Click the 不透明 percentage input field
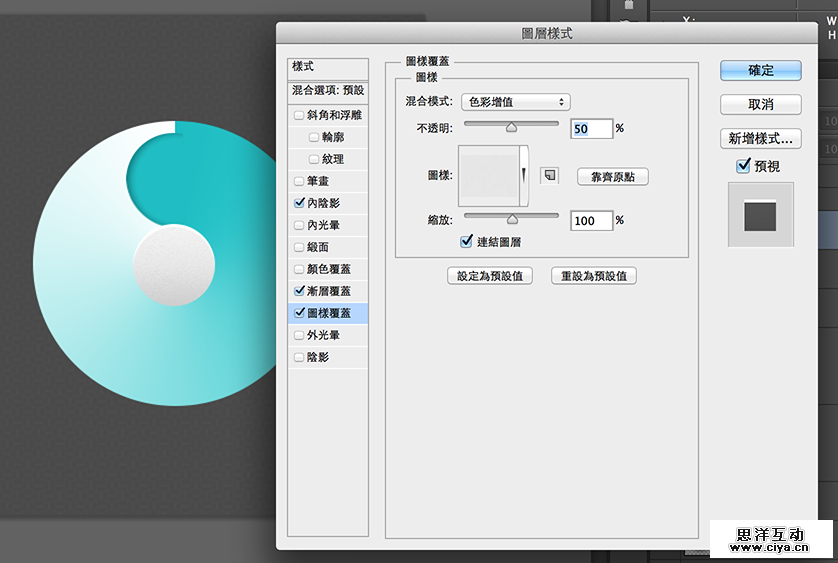The height and width of the screenshot is (563, 838). pos(591,129)
